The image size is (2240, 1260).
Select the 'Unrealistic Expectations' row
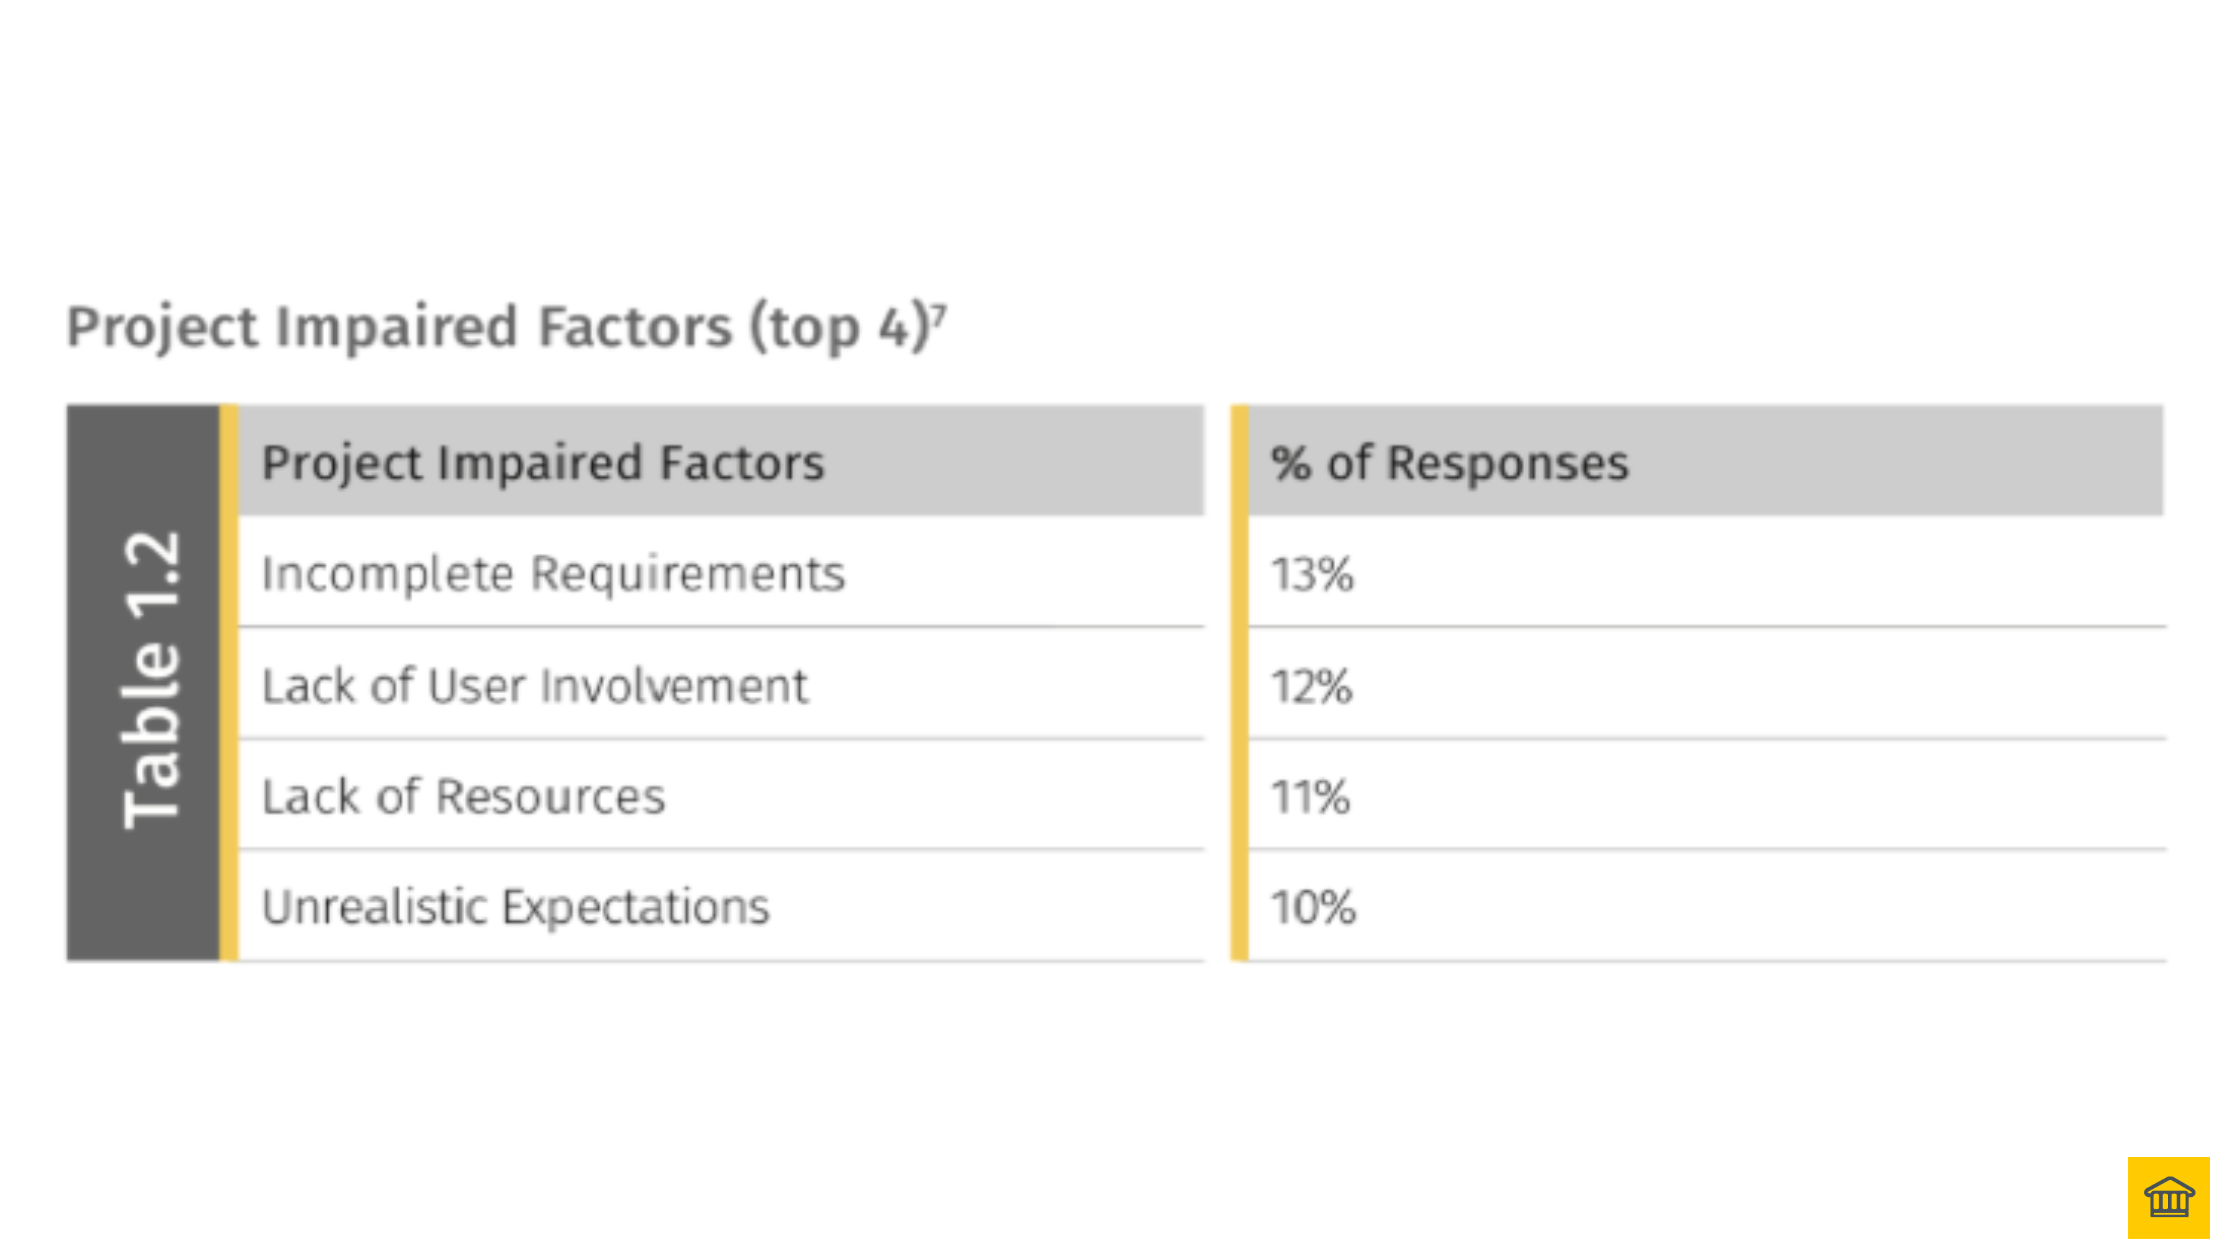(515, 908)
